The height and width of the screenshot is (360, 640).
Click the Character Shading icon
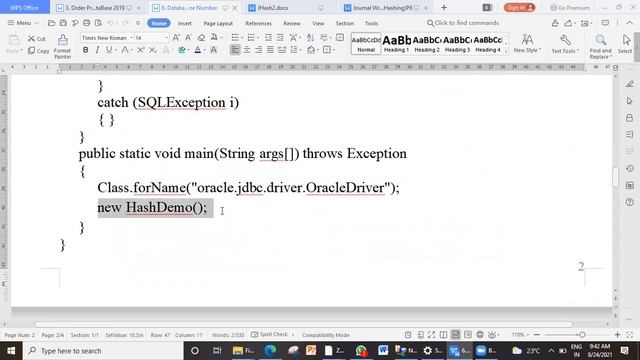tap(213, 50)
